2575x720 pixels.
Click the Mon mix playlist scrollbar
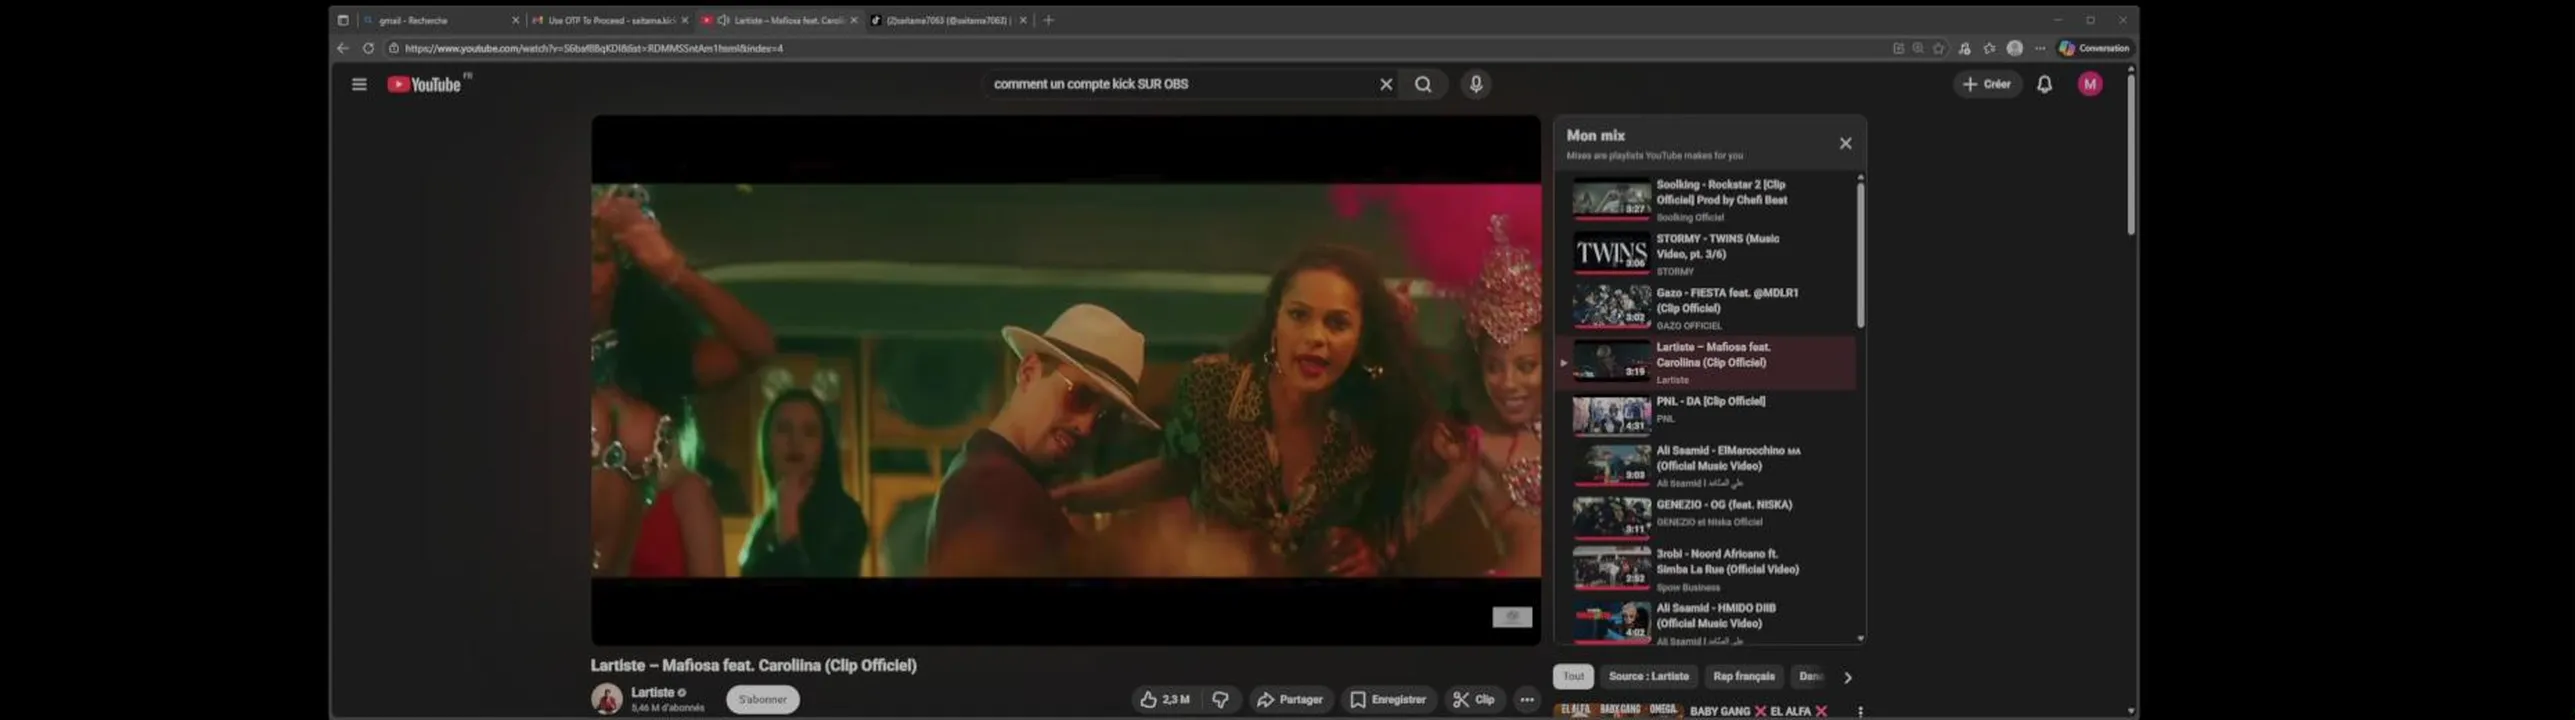coord(1860,255)
